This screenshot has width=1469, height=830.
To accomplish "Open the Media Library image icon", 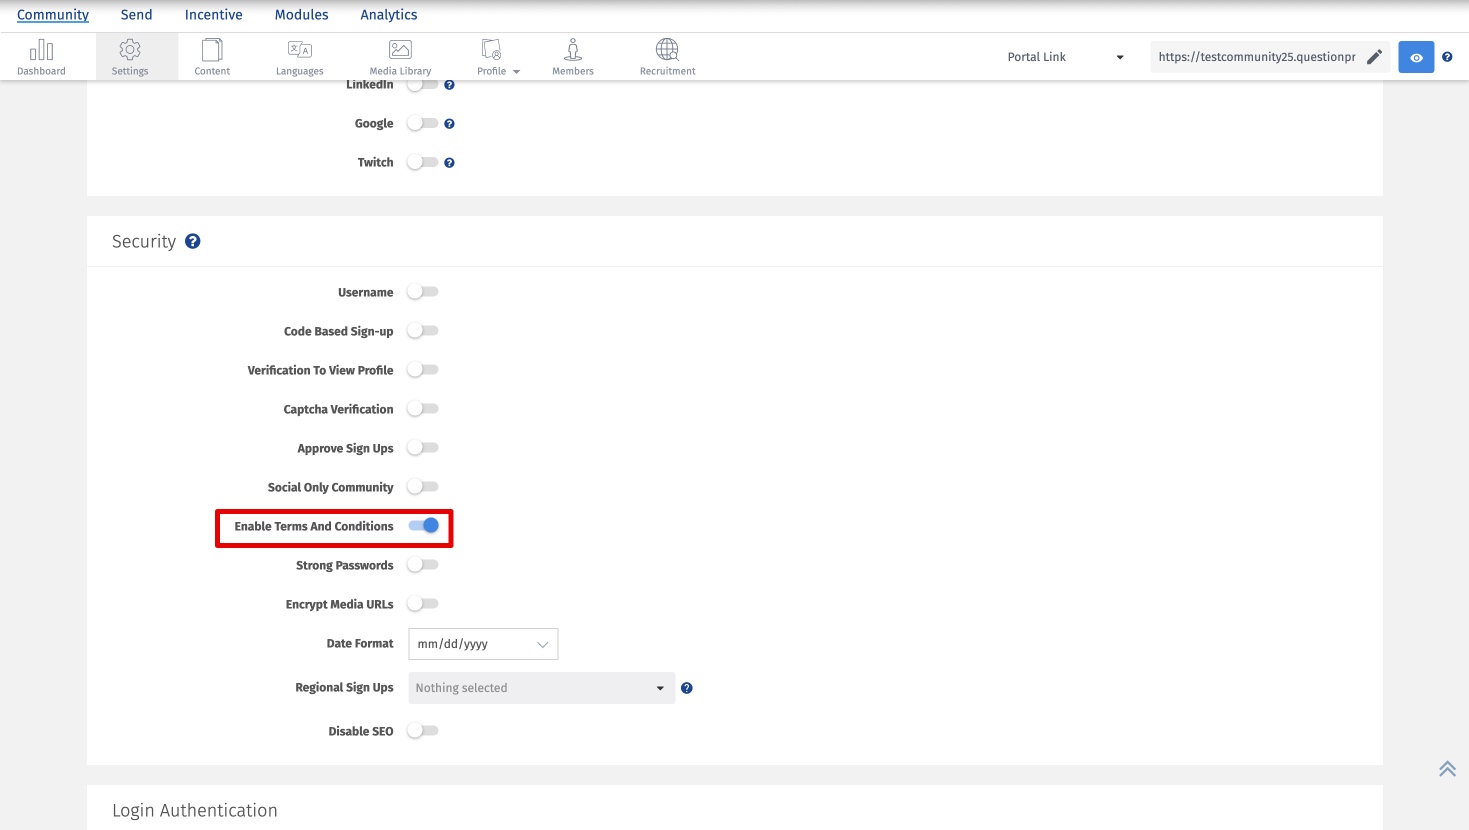I will click(x=400, y=50).
